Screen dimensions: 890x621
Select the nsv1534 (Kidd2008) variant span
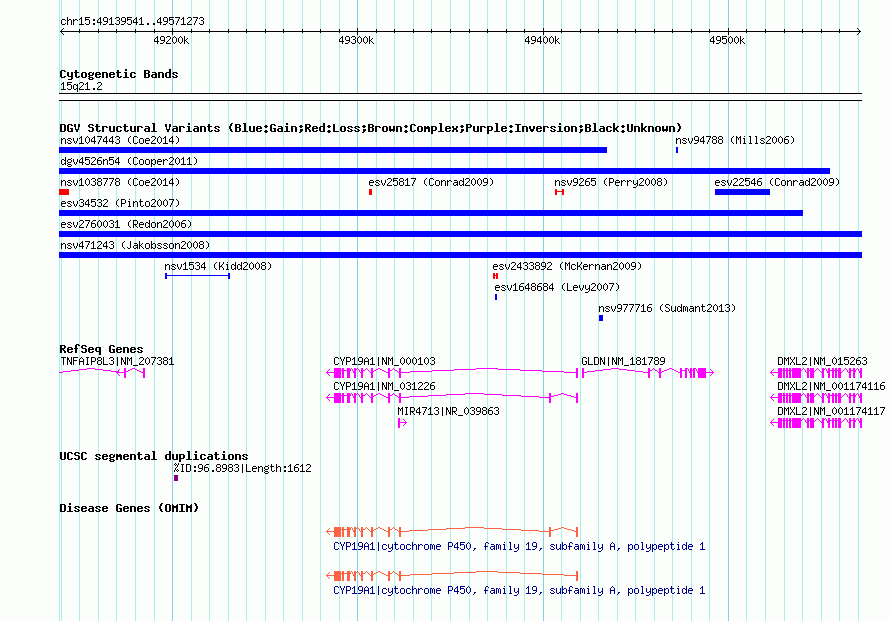pyautogui.click(x=198, y=276)
